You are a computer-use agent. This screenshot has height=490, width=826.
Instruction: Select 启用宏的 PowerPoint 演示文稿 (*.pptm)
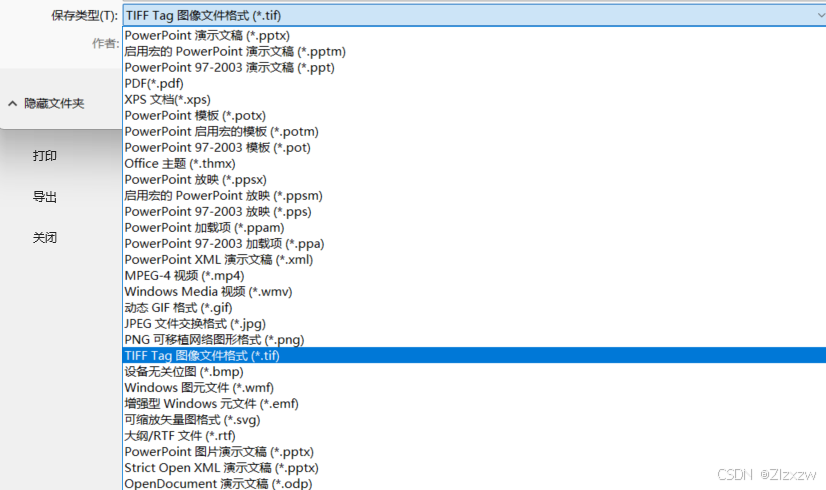click(x=474, y=52)
